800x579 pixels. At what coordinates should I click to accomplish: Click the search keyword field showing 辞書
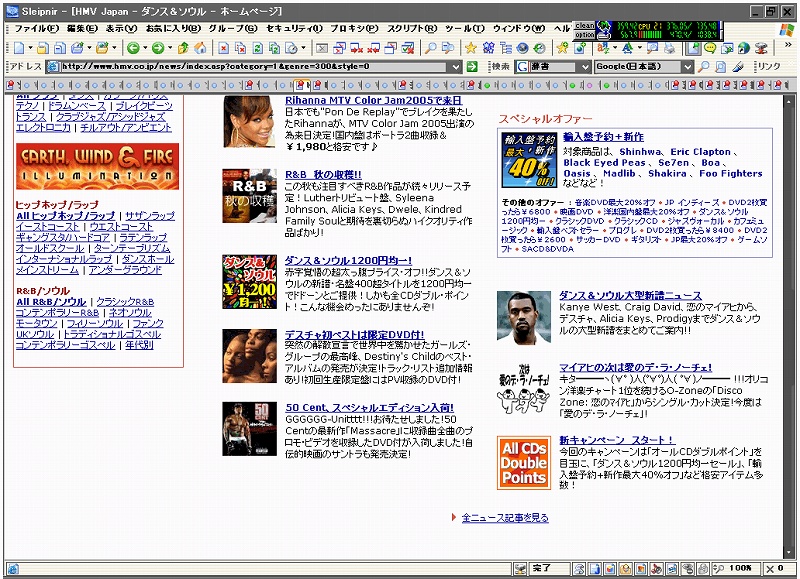point(554,67)
